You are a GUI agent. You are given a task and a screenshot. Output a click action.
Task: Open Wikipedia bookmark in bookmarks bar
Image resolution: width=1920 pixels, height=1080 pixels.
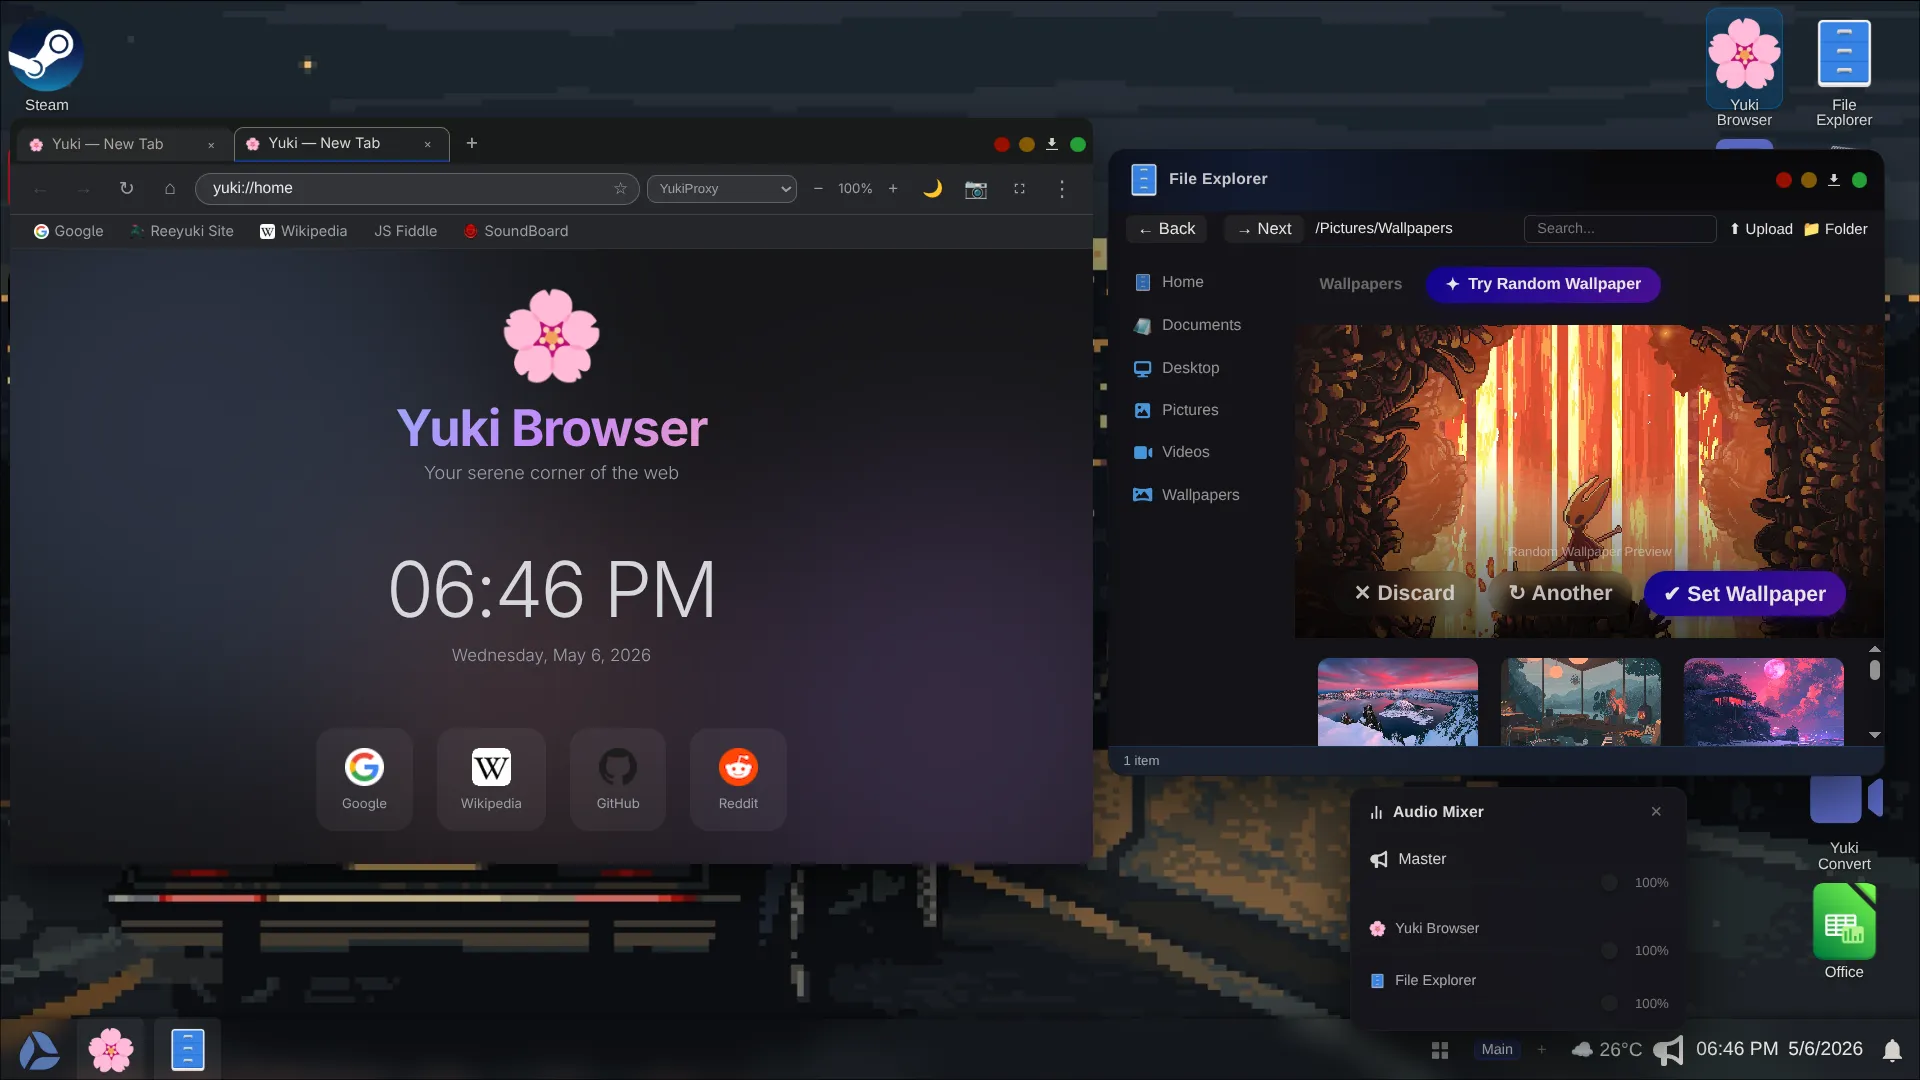pos(304,231)
